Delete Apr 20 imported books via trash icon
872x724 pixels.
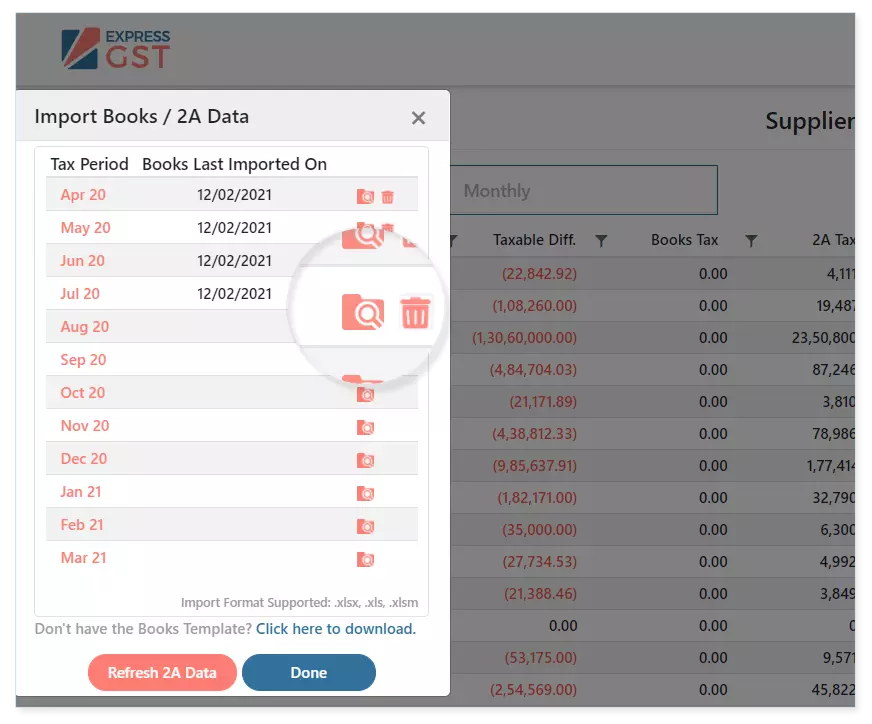click(x=389, y=195)
